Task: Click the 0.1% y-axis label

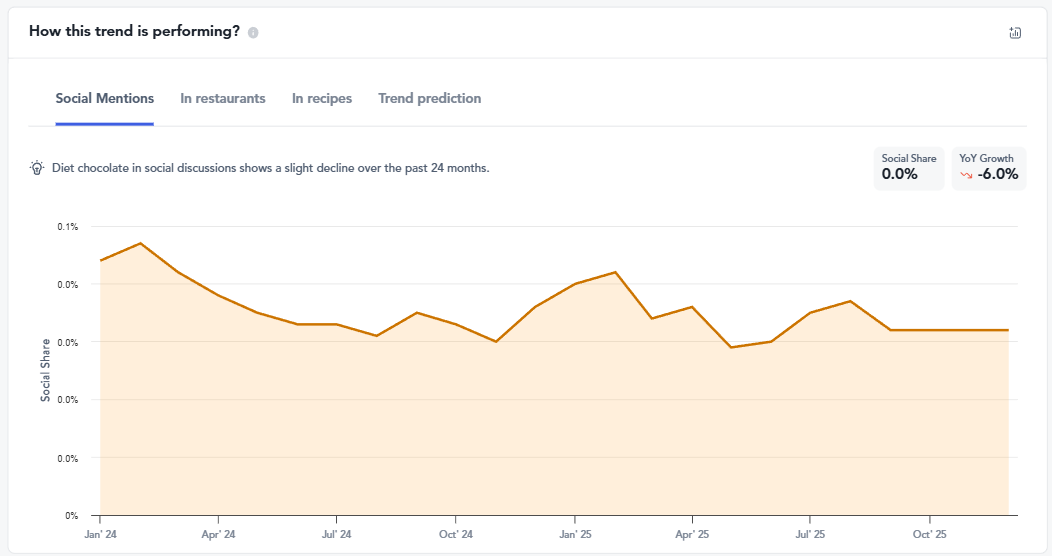Action: click(67, 227)
